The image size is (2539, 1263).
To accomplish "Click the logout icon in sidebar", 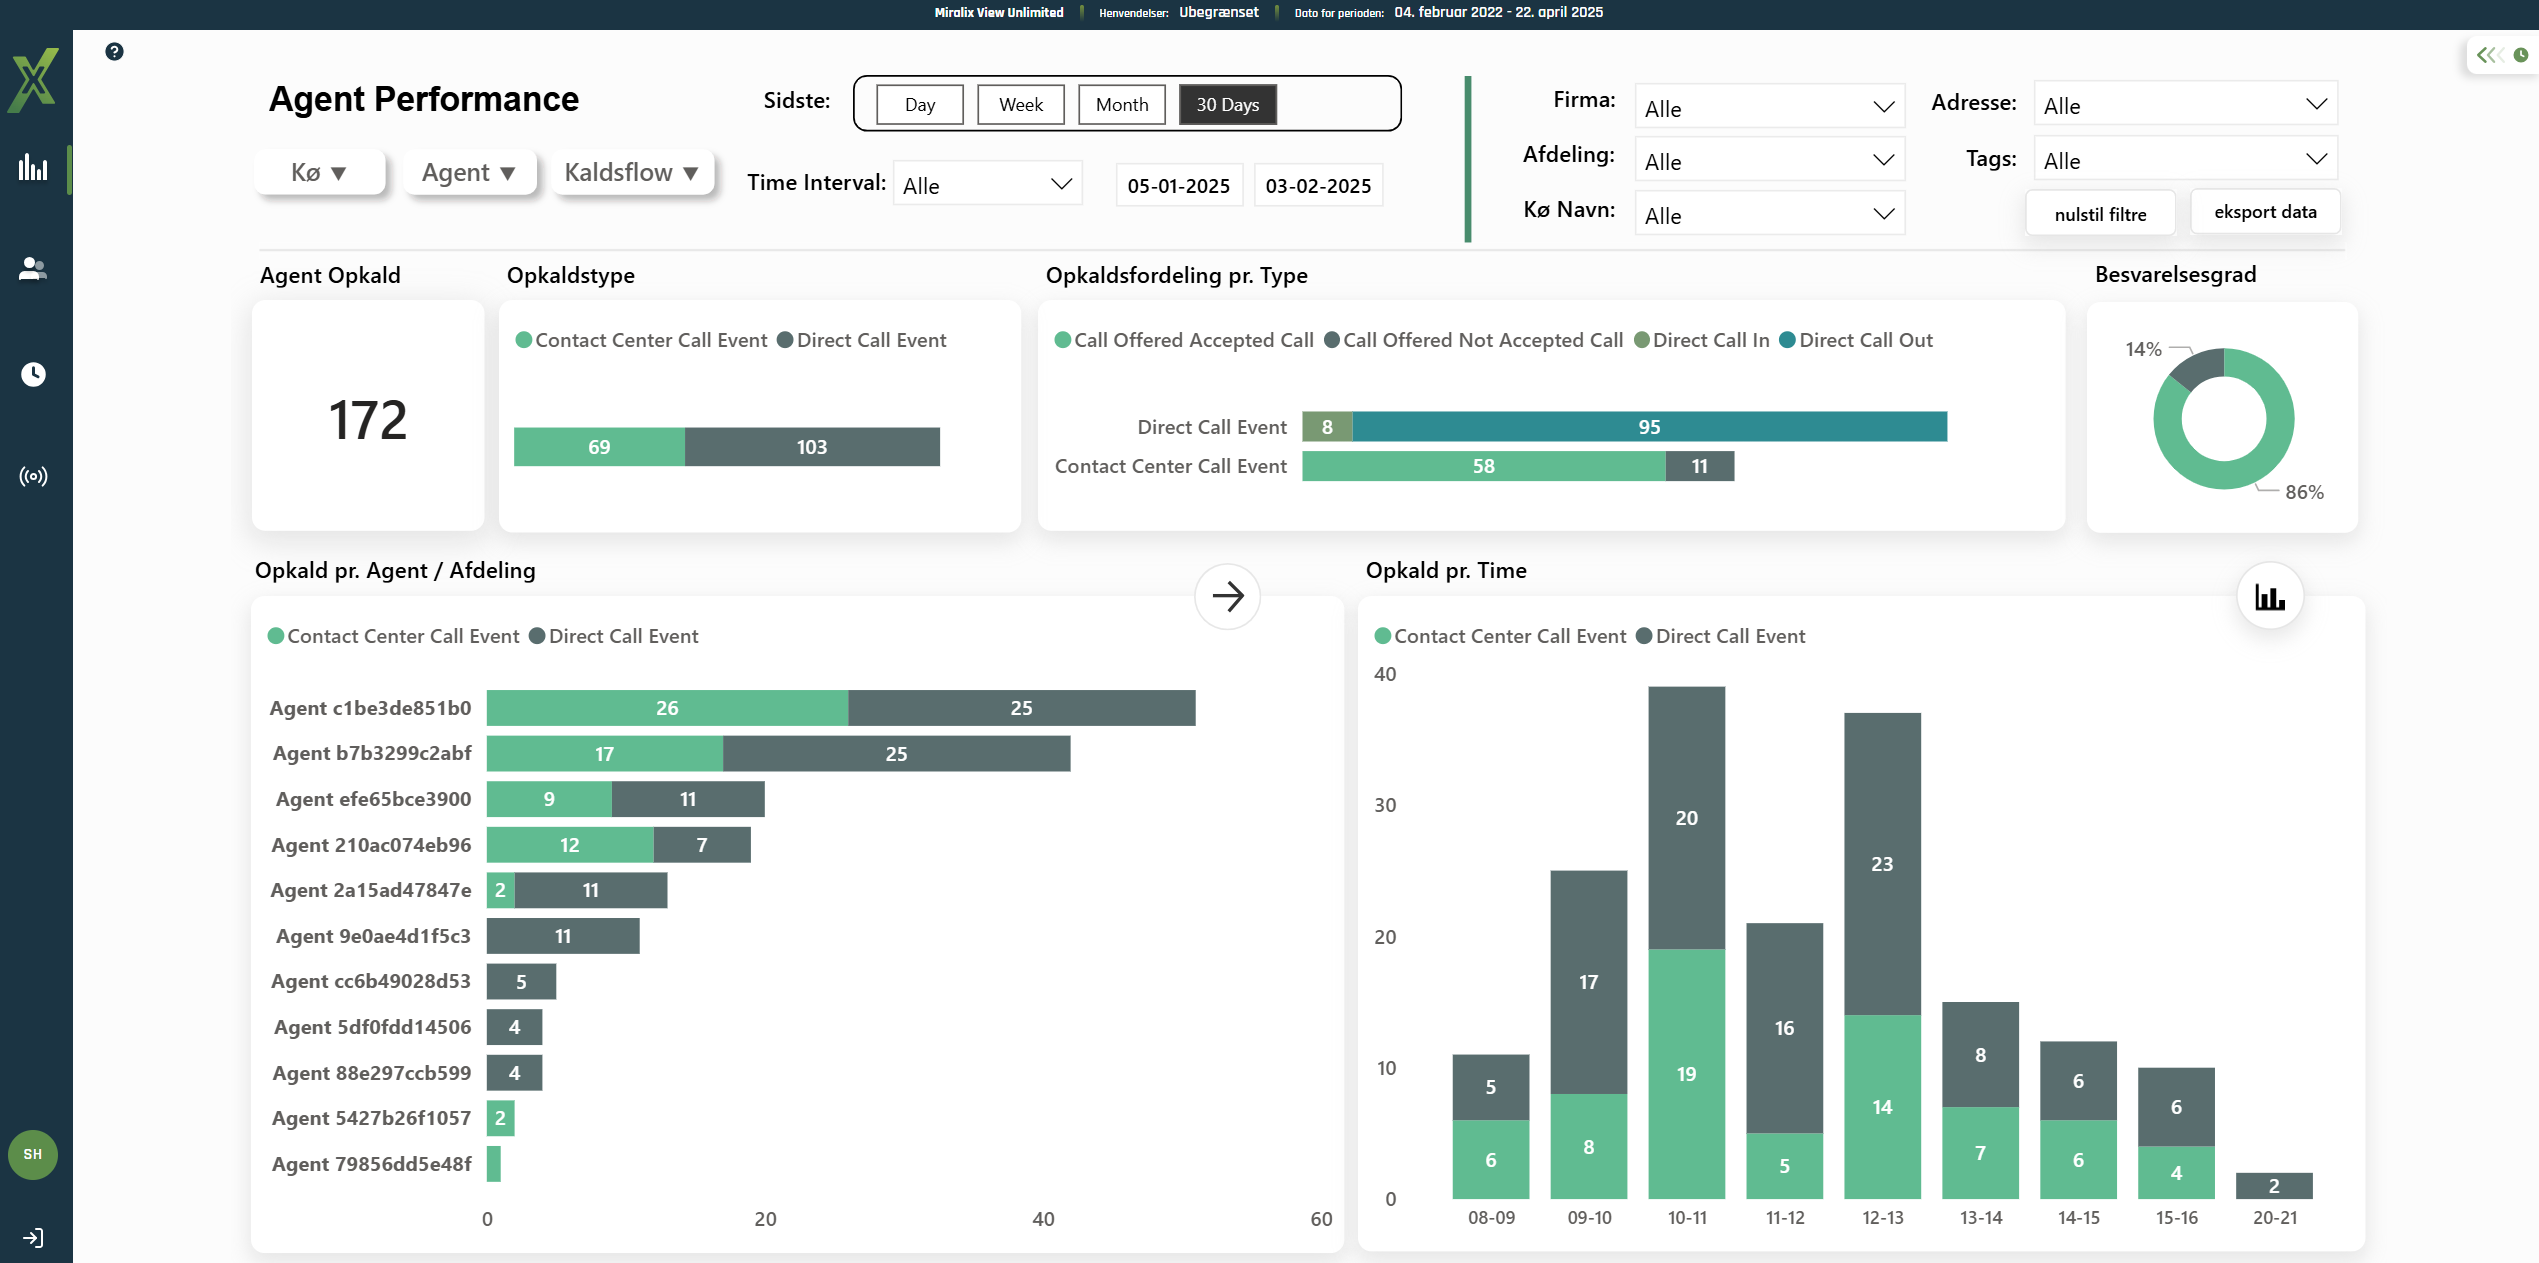I will pos(33,1237).
